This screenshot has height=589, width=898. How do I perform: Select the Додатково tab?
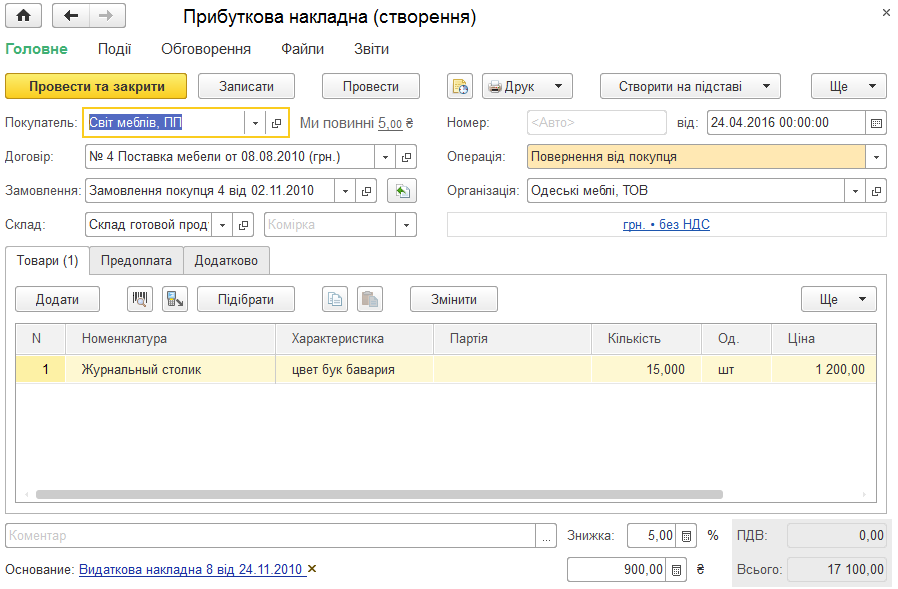coord(226,261)
